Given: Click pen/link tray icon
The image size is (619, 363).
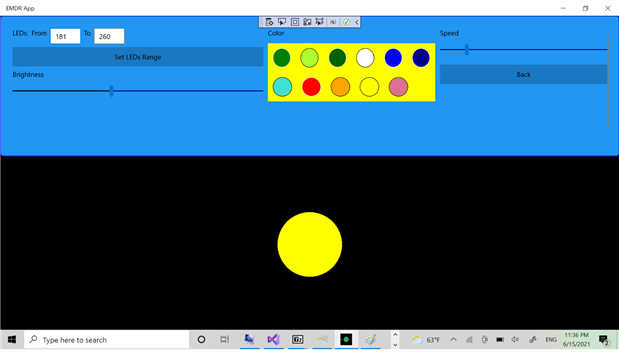Looking at the screenshot, I should coord(533,339).
